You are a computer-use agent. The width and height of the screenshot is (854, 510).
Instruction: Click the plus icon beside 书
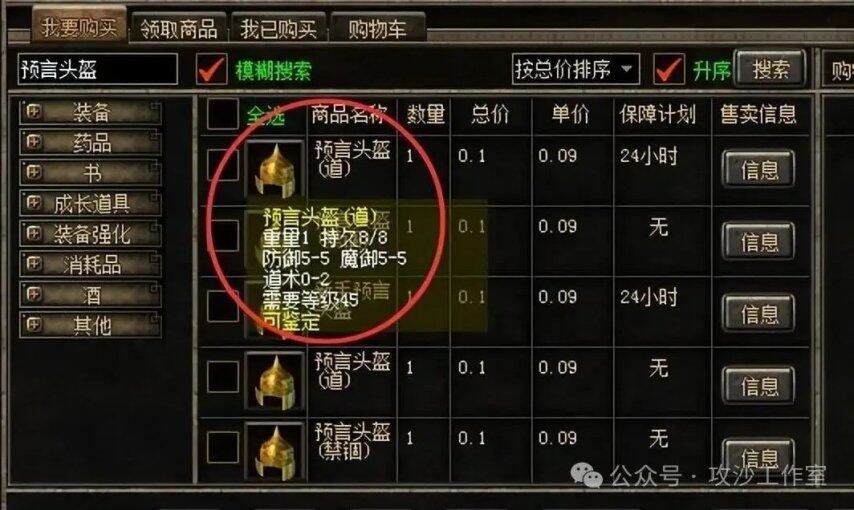[x=33, y=172]
